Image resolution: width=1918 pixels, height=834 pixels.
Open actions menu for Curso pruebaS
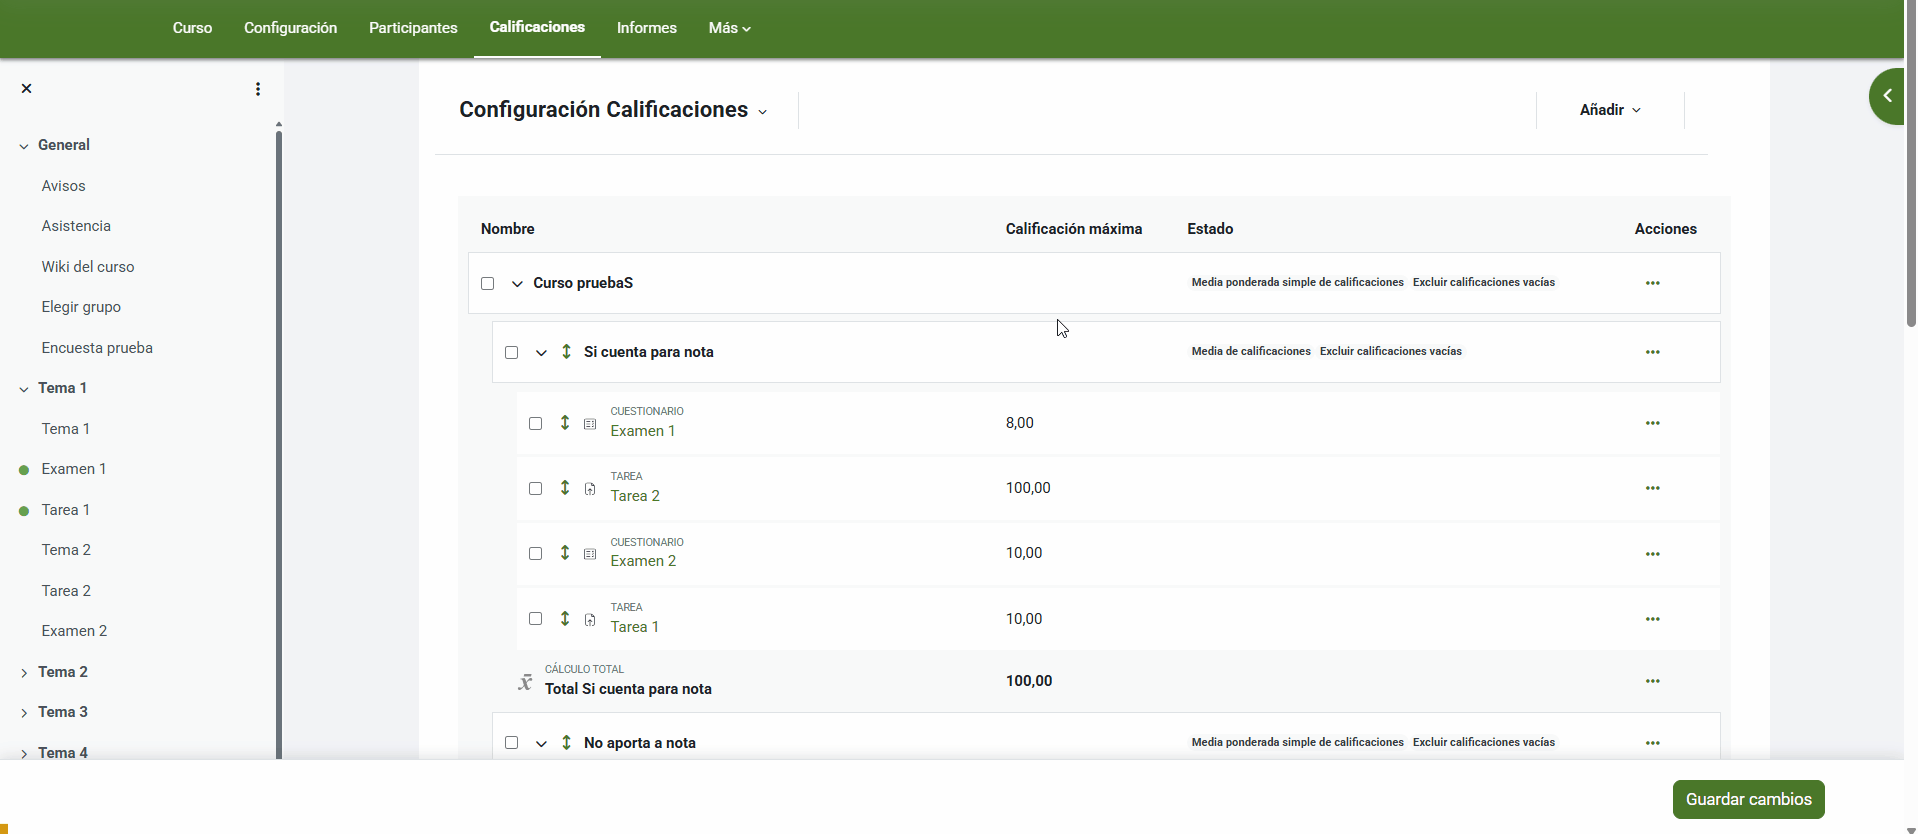1652,283
